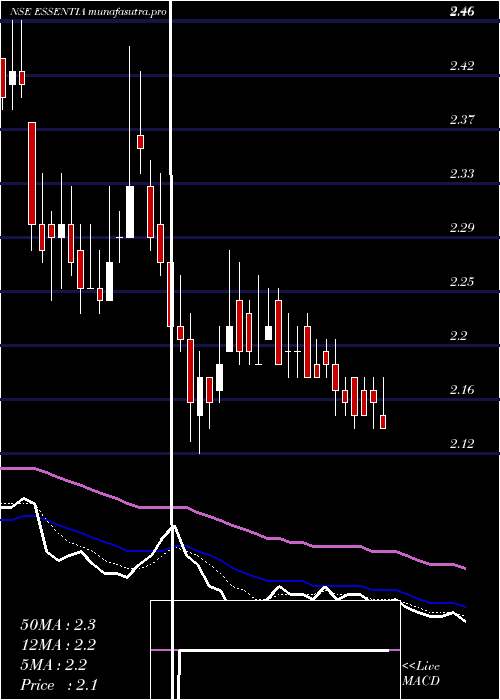Click the 2.46 price axis label

[462, 12]
